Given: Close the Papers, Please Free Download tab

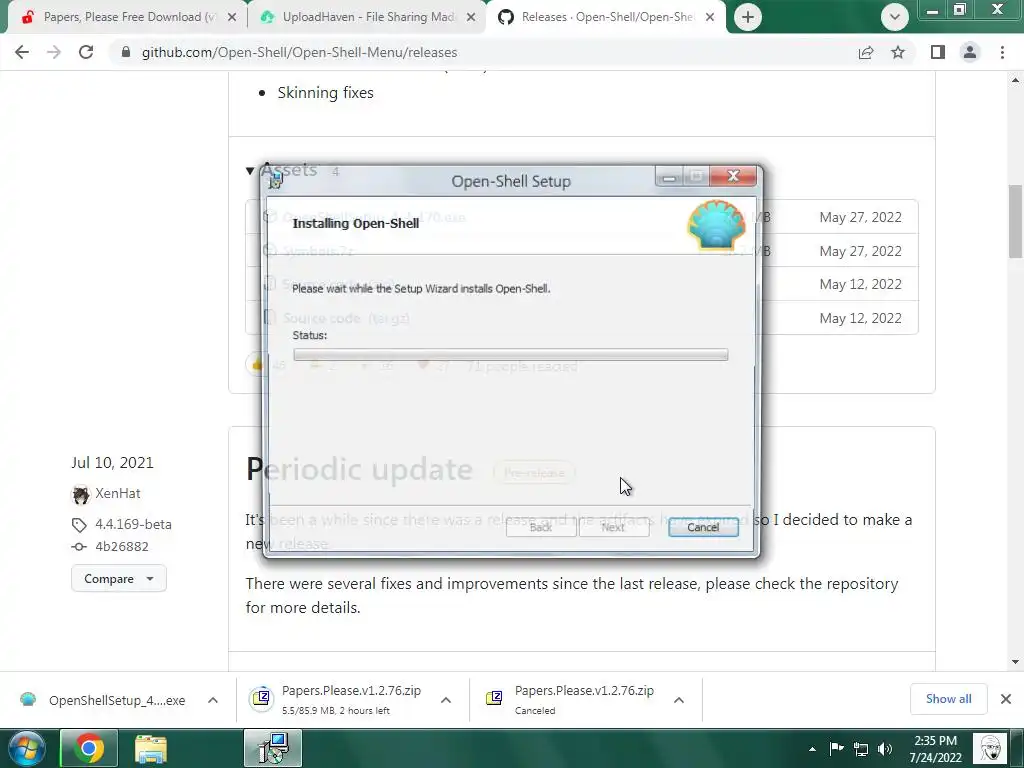Looking at the screenshot, I should pos(232,17).
